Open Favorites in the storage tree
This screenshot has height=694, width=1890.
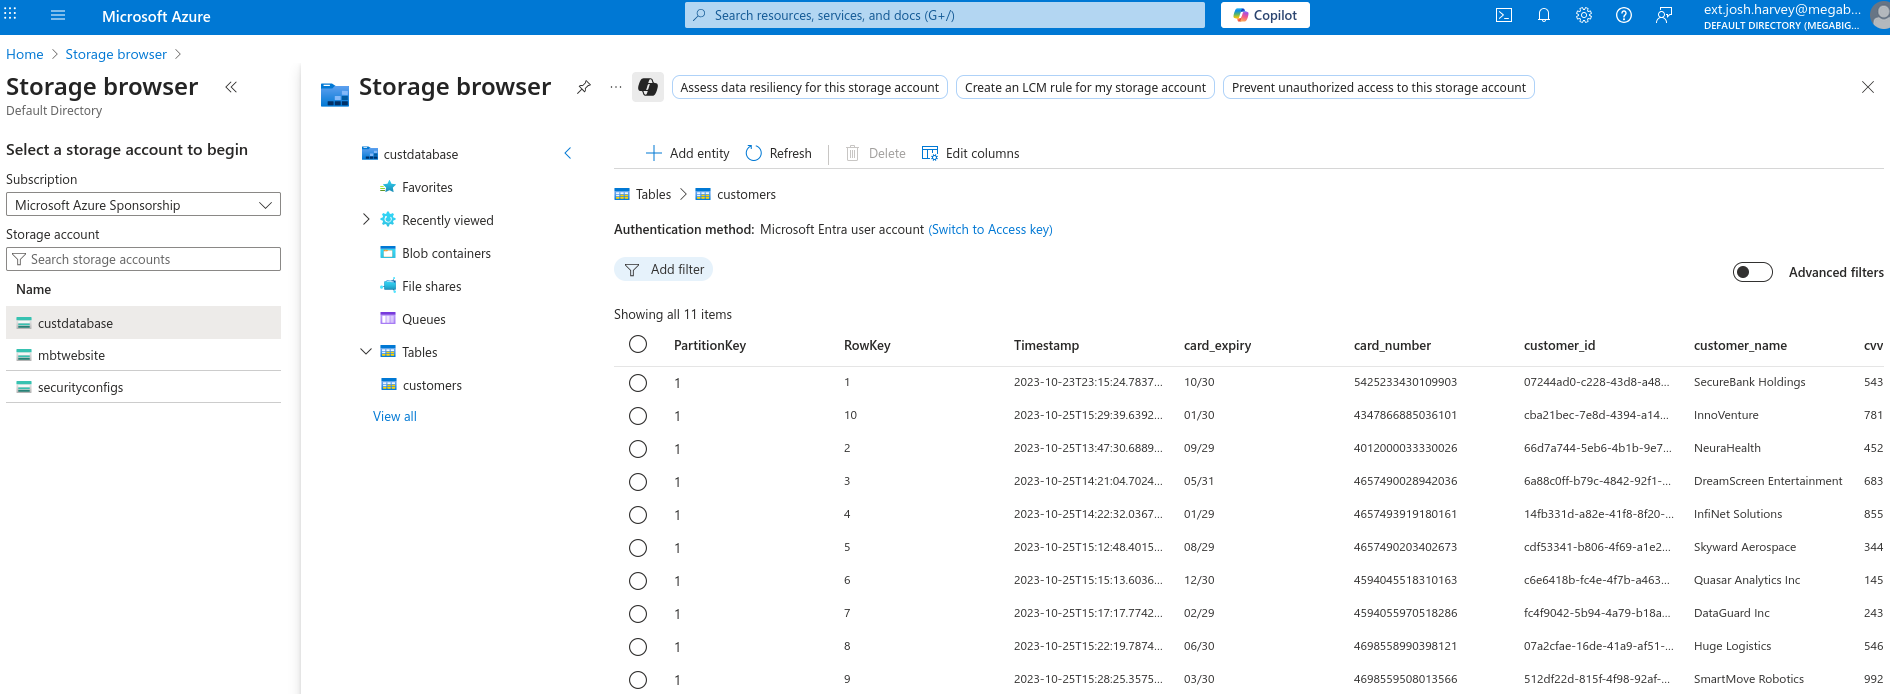[427, 187]
